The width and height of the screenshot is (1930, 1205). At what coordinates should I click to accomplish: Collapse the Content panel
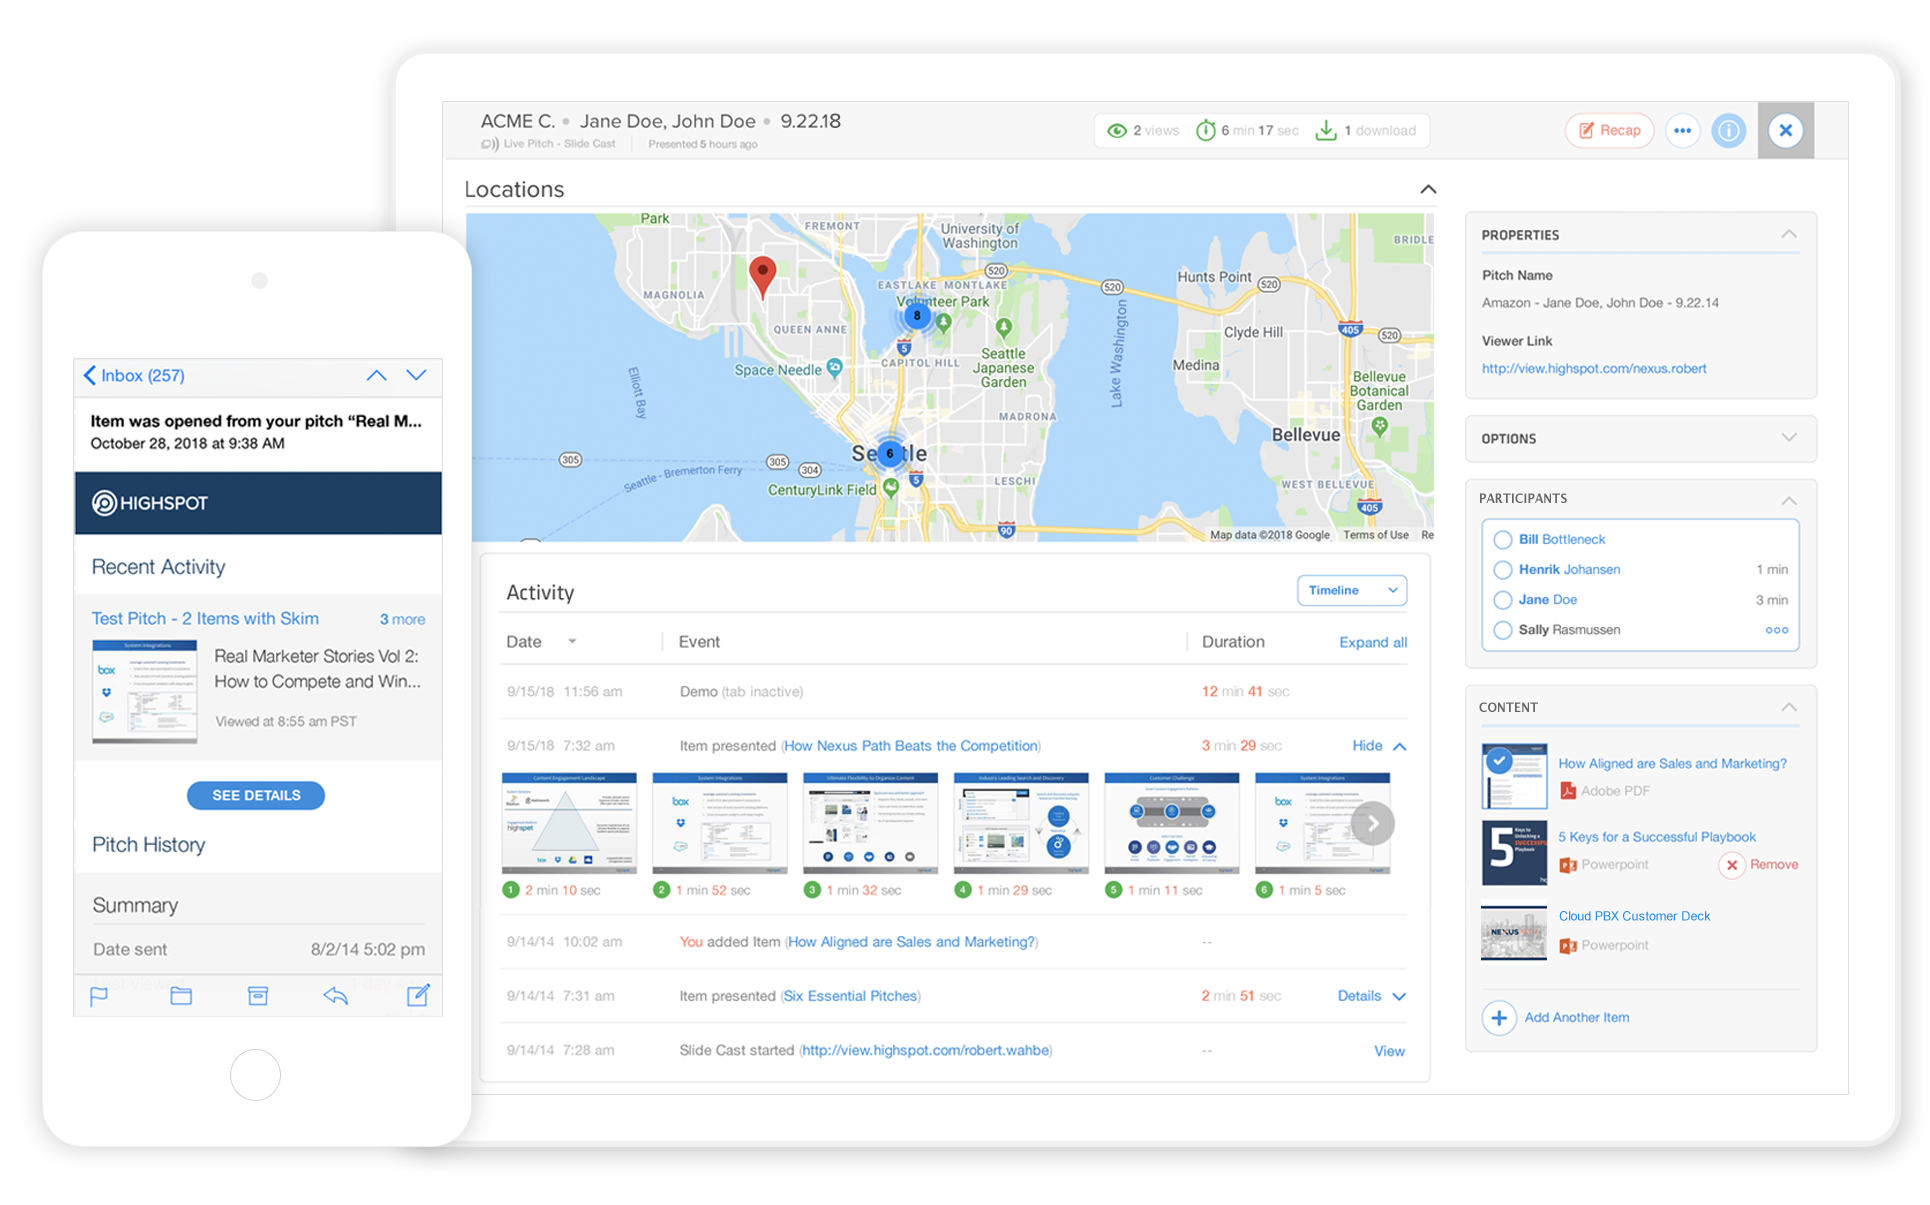[1788, 708]
